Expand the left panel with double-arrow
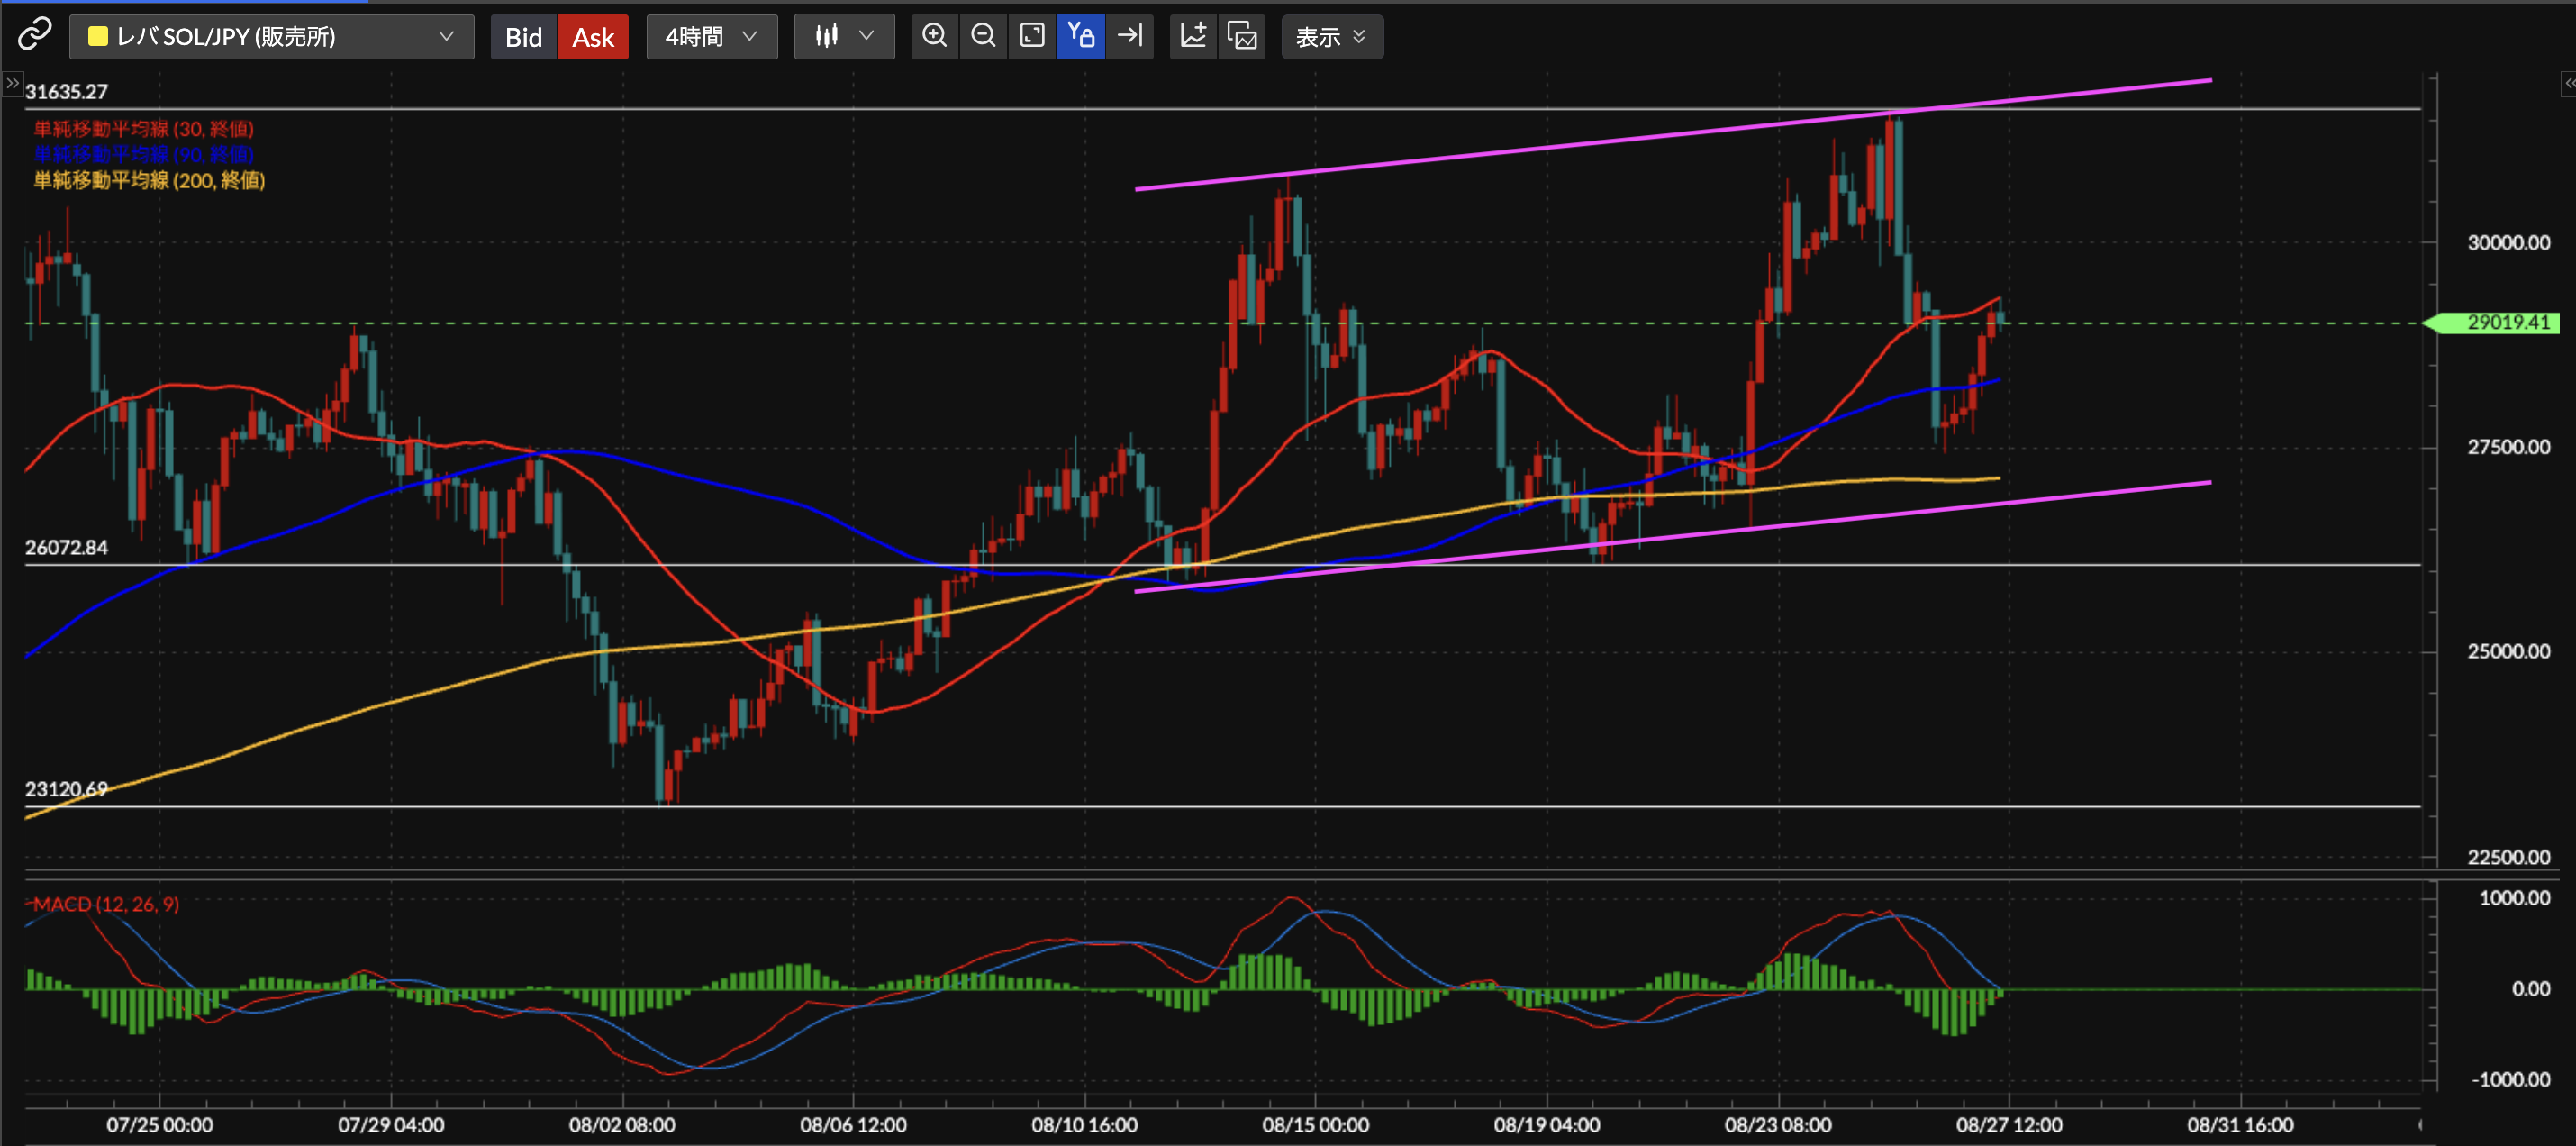 coord(12,84)
